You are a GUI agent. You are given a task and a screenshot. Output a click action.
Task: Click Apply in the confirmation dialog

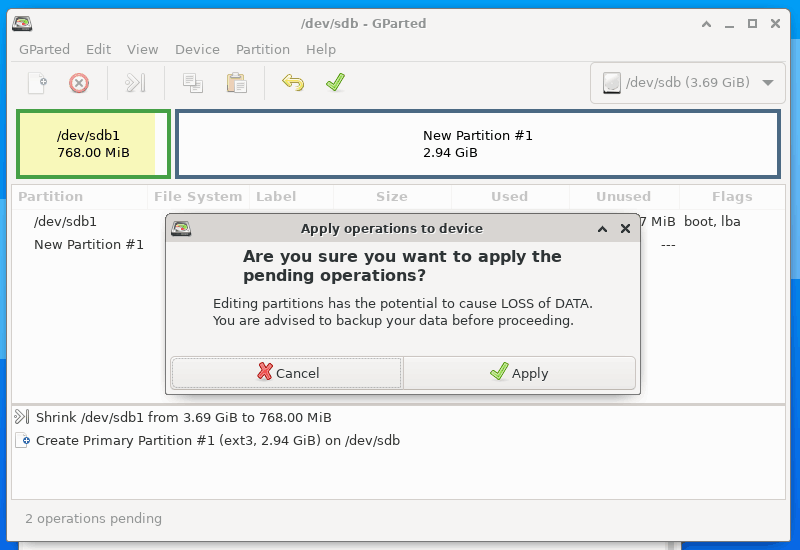pos(519,373)
